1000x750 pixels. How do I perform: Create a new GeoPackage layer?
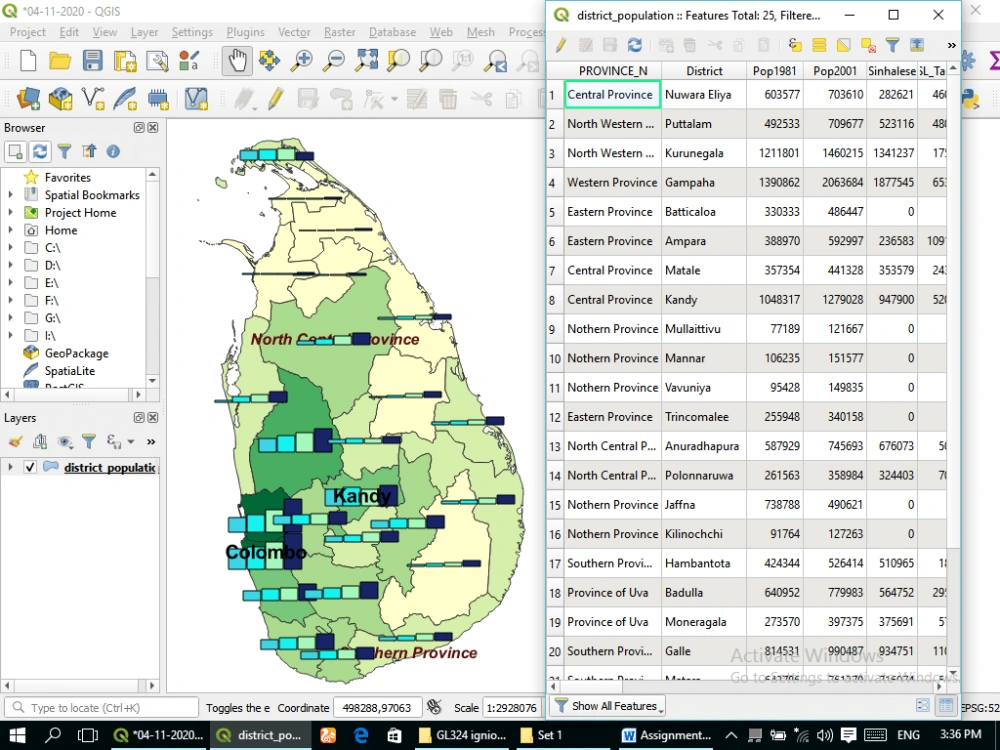[x=60, y=99]
